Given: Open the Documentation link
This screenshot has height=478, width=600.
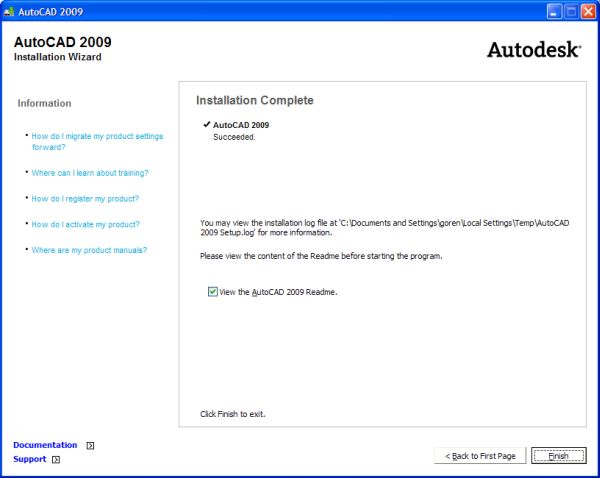Looking at the screenshot, I should point(45,445).
